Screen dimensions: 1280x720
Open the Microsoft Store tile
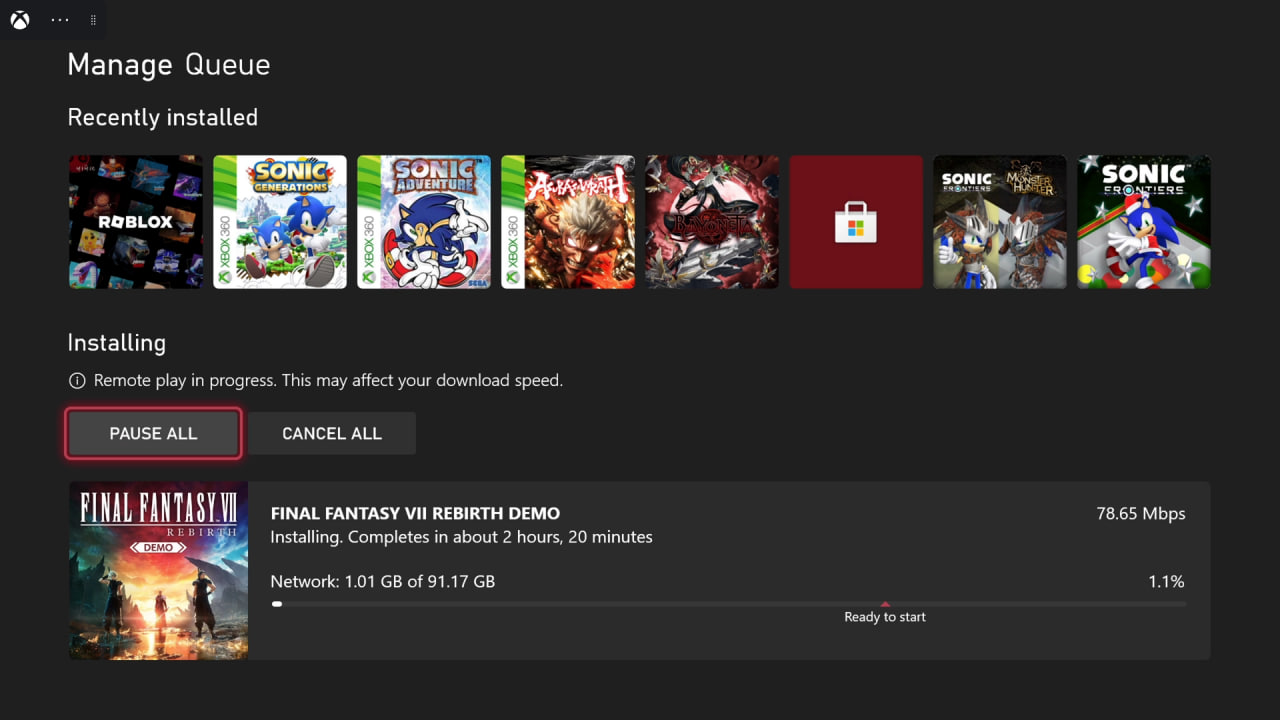click(x=856, y=222)
